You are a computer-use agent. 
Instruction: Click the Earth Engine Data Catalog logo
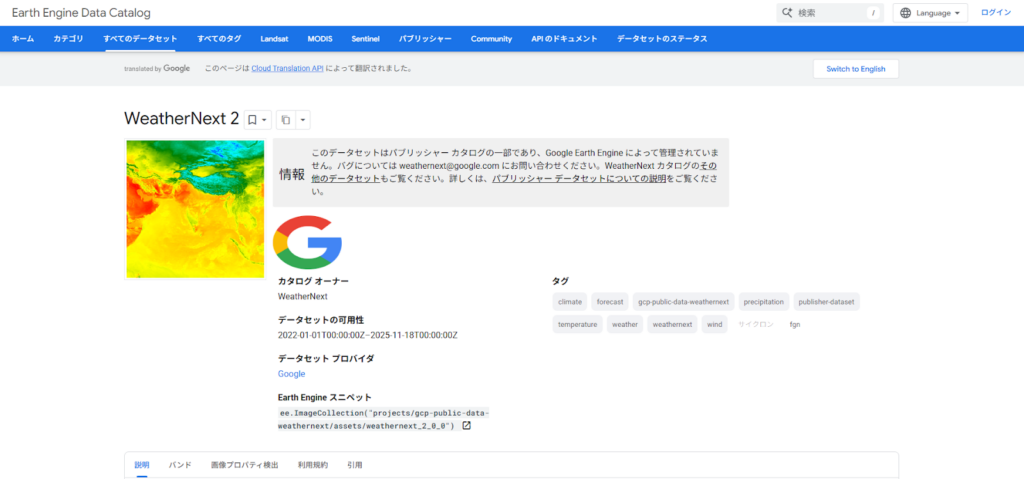(x=81, y=12)
